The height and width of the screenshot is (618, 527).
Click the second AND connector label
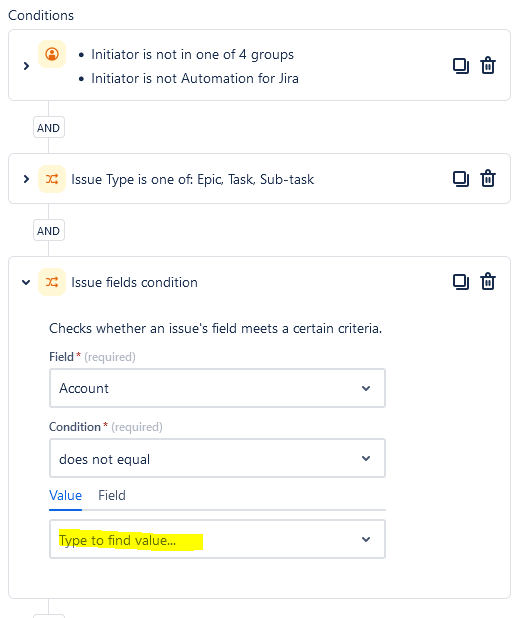pyautogui.click(x=48, y=231)
